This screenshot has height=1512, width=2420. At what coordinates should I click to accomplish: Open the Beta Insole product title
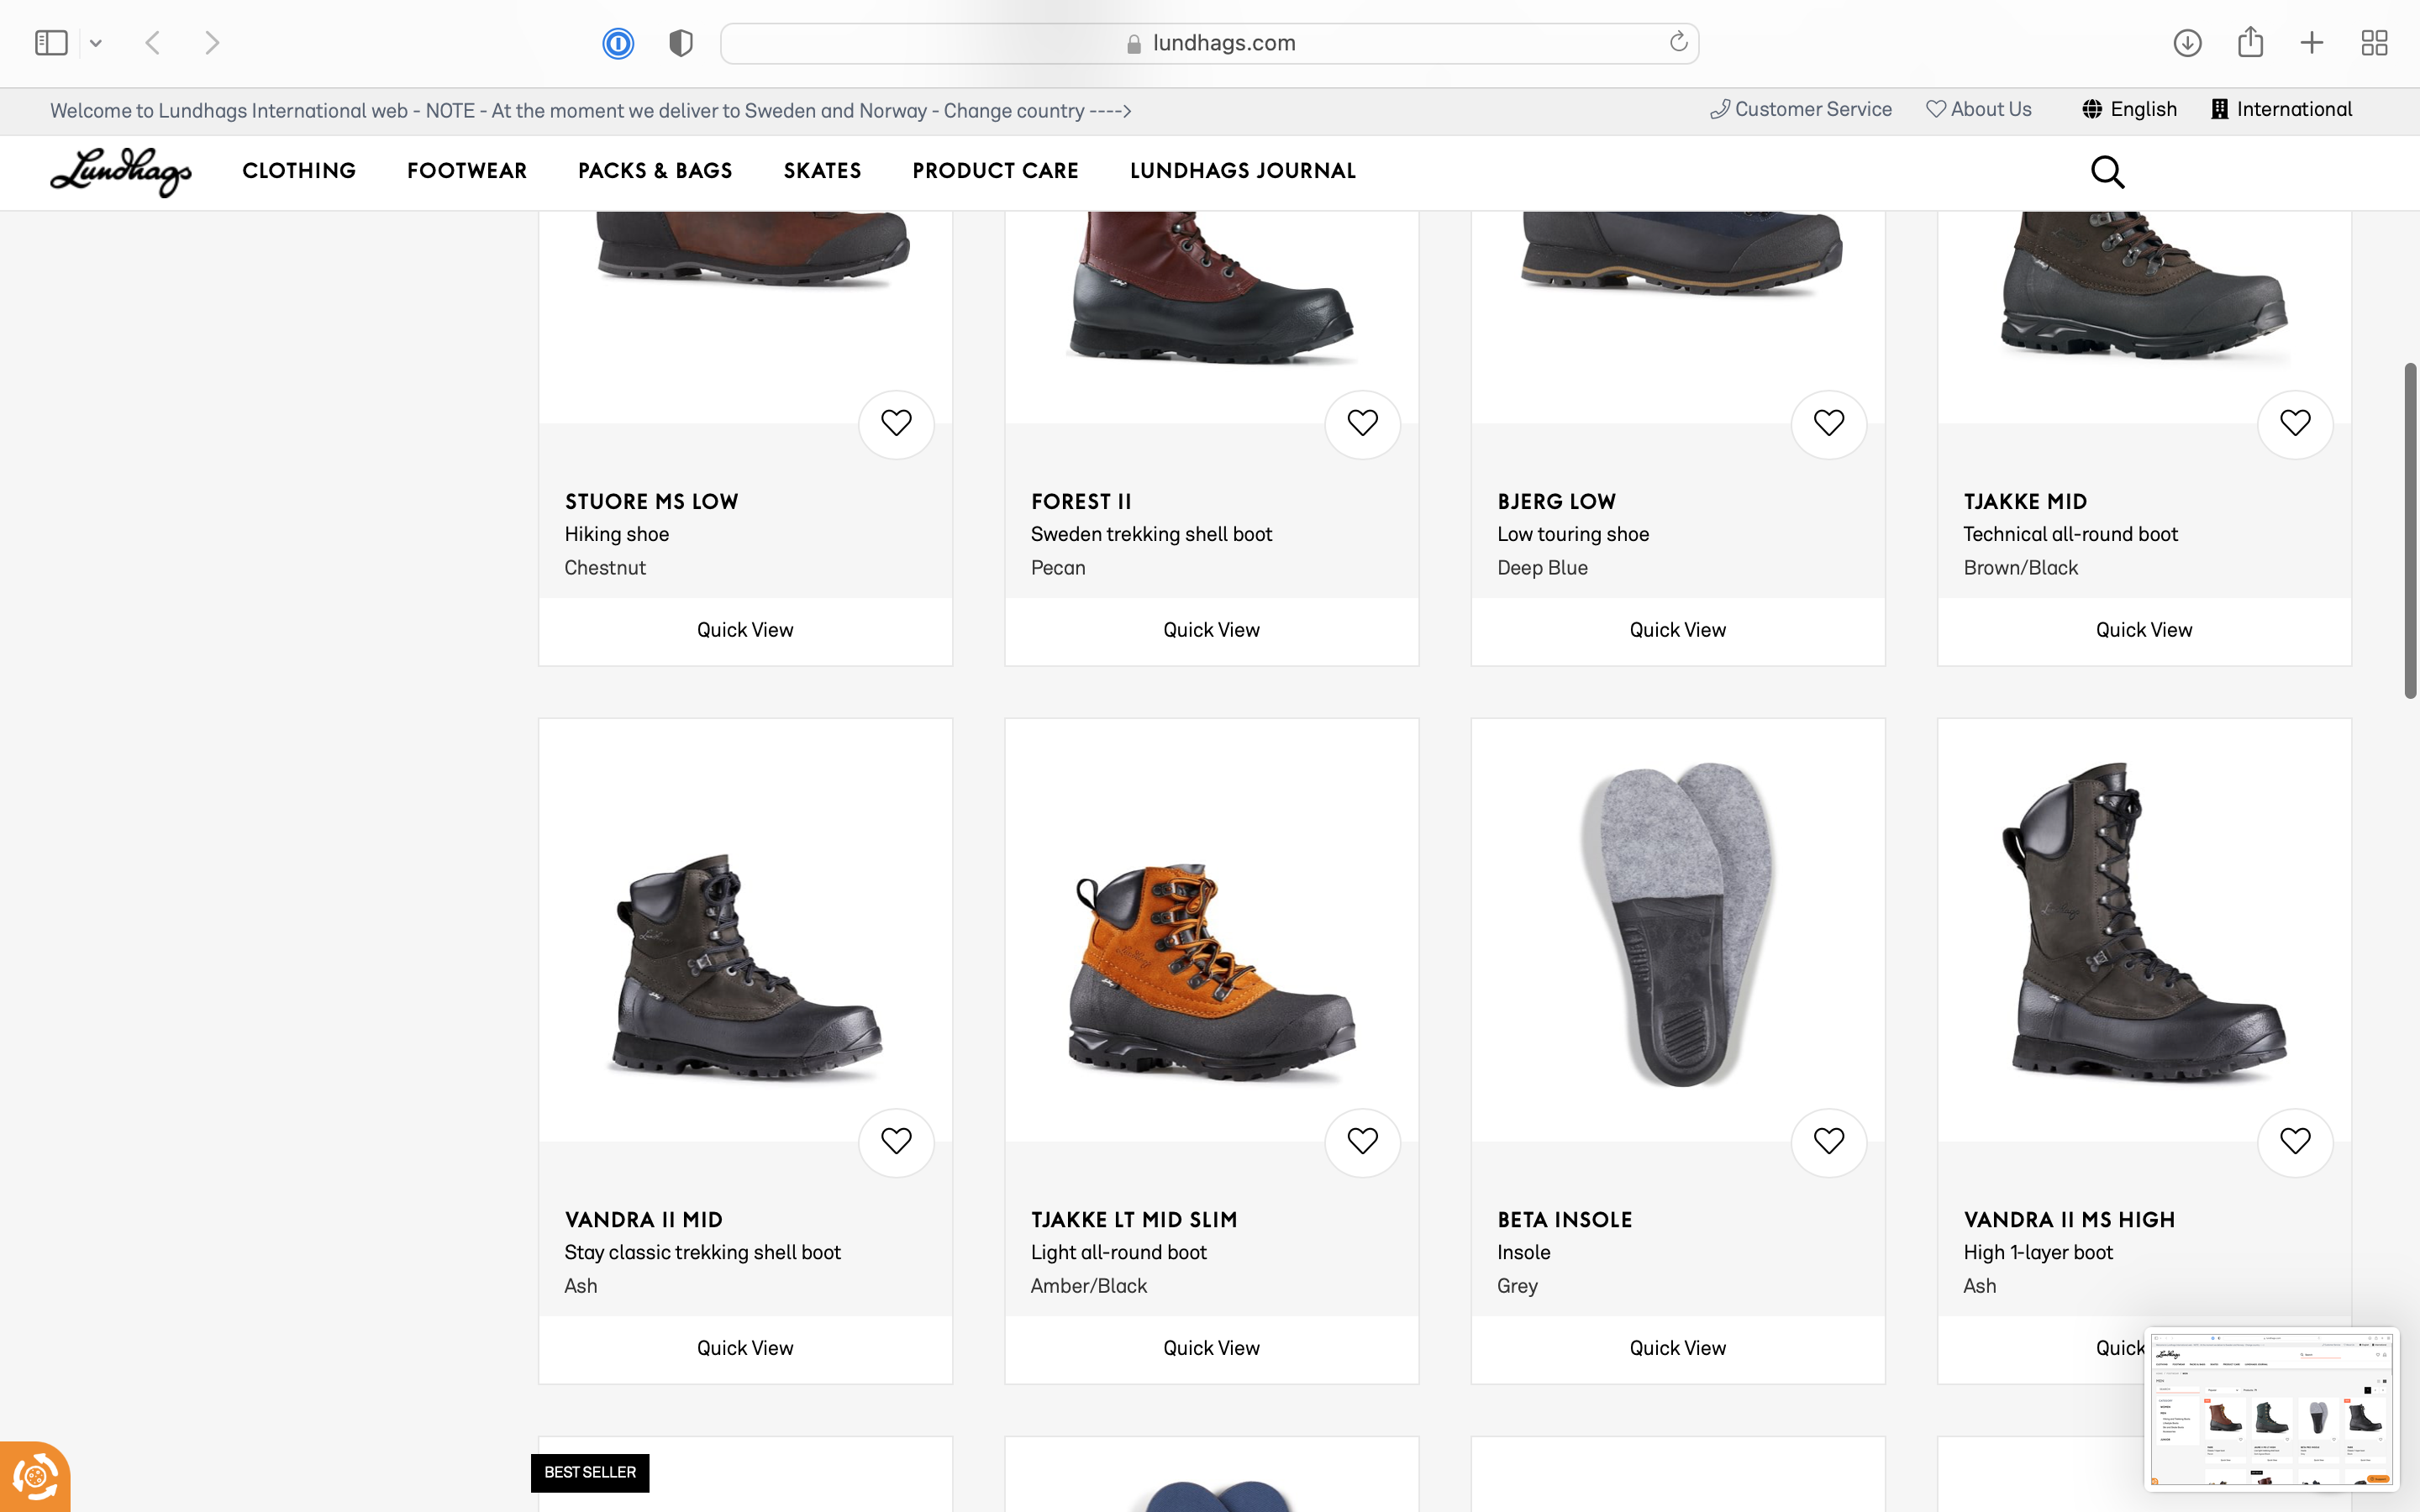[1564, 1220]
